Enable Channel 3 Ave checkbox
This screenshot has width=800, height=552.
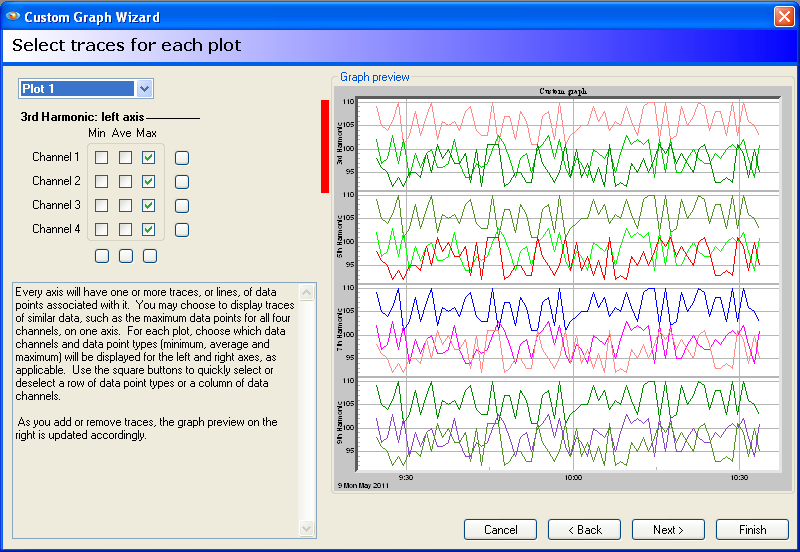(126, 206)
